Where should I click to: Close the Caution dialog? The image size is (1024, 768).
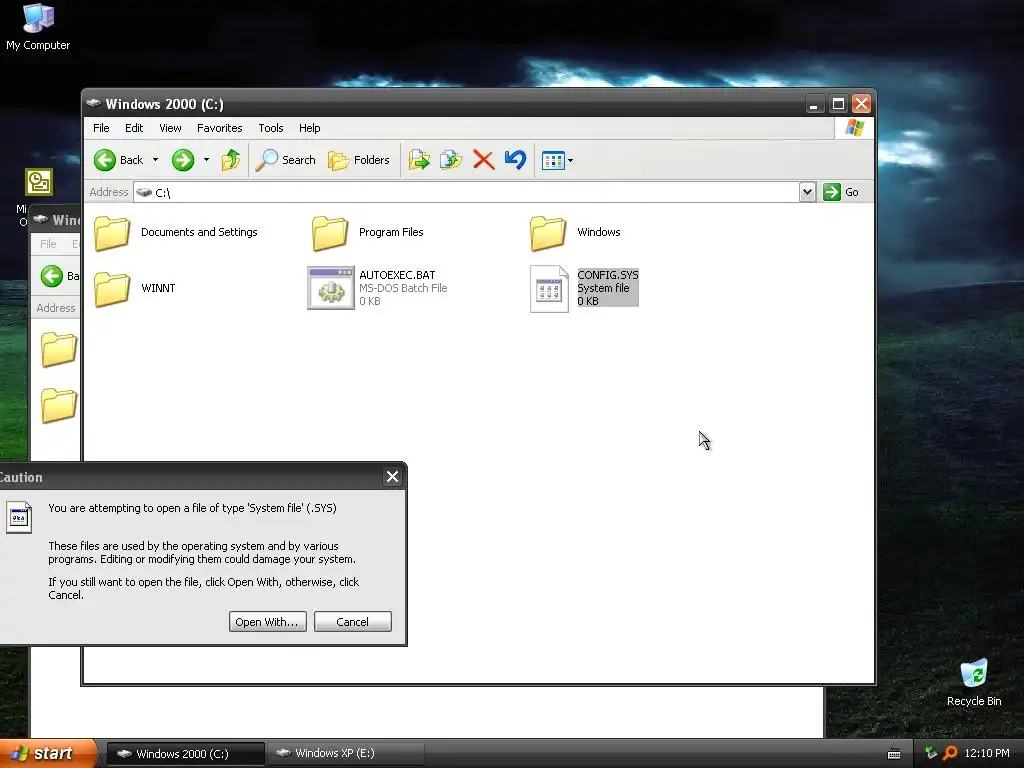click(392, 477)
